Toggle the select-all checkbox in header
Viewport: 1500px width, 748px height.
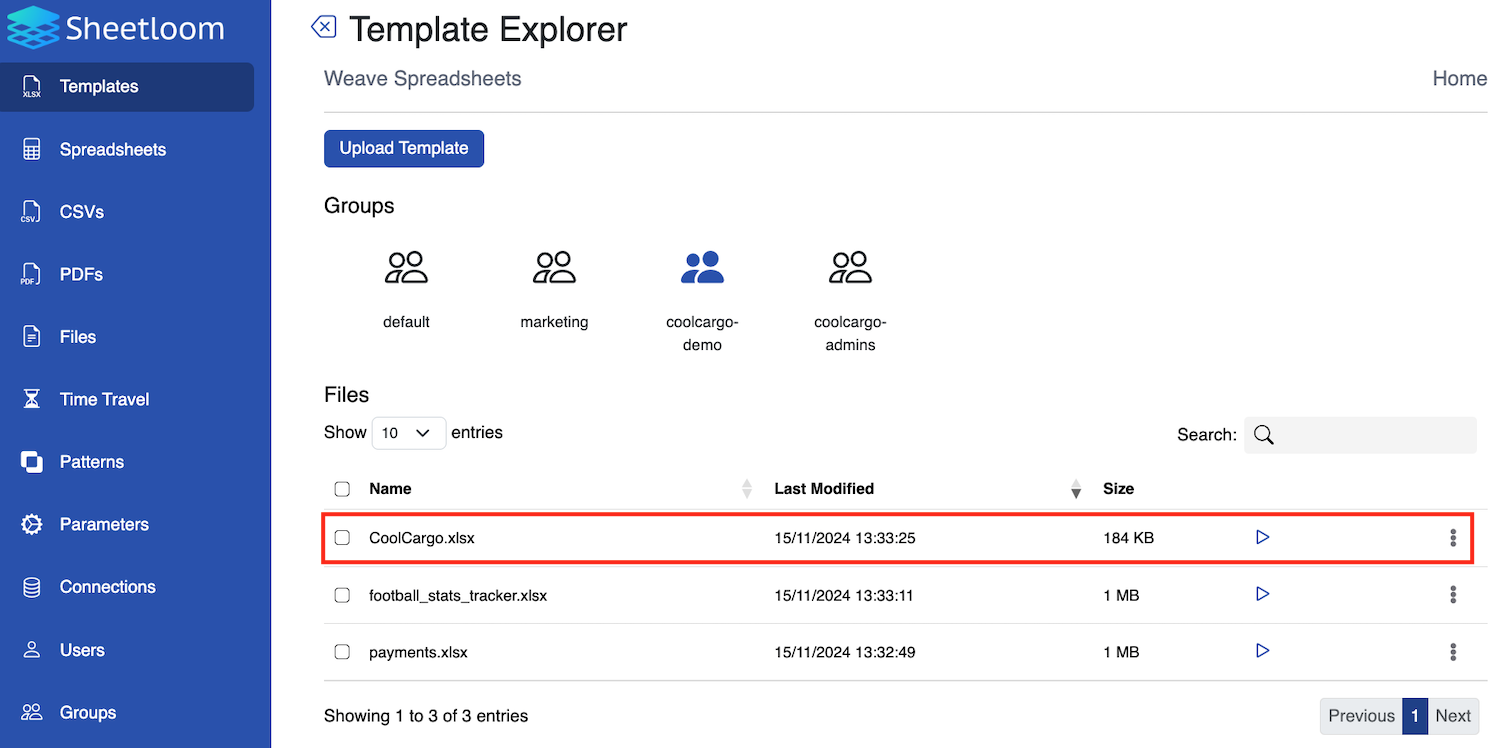coord(342,489)
